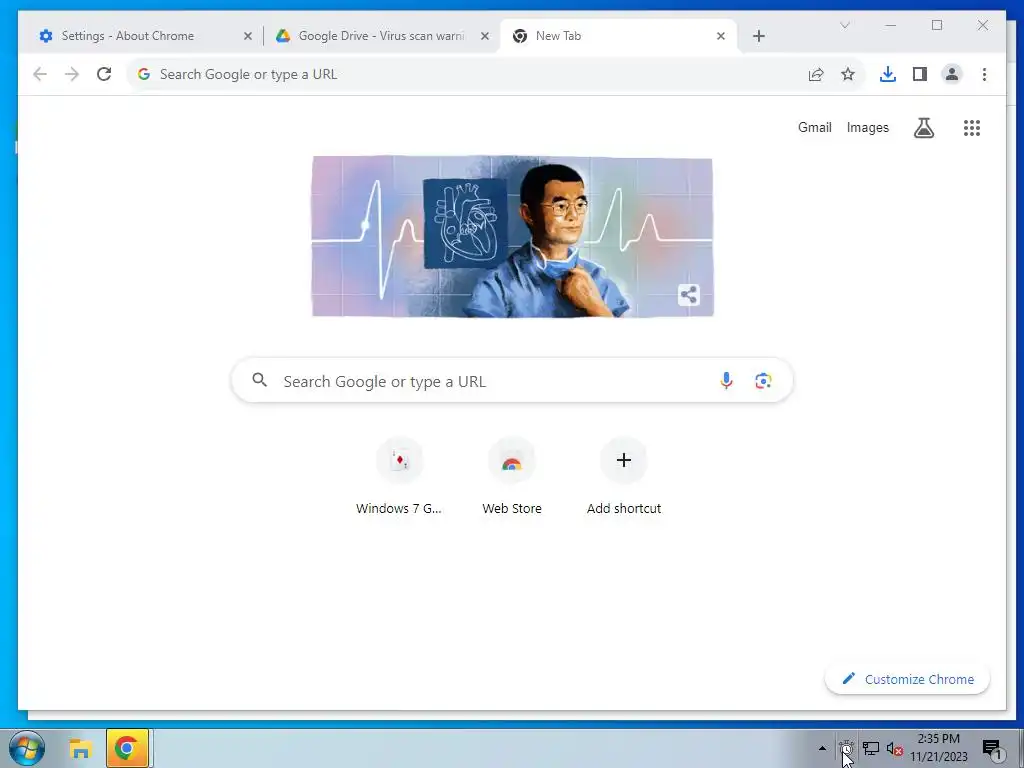Open the Windows Start menu
The image size is (1024, 768).
[x=27, y=748]
